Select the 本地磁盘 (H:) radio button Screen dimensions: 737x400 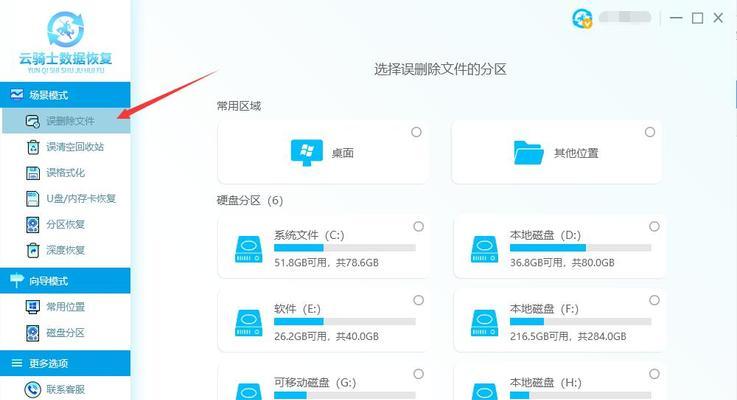[x=654, y=374]
